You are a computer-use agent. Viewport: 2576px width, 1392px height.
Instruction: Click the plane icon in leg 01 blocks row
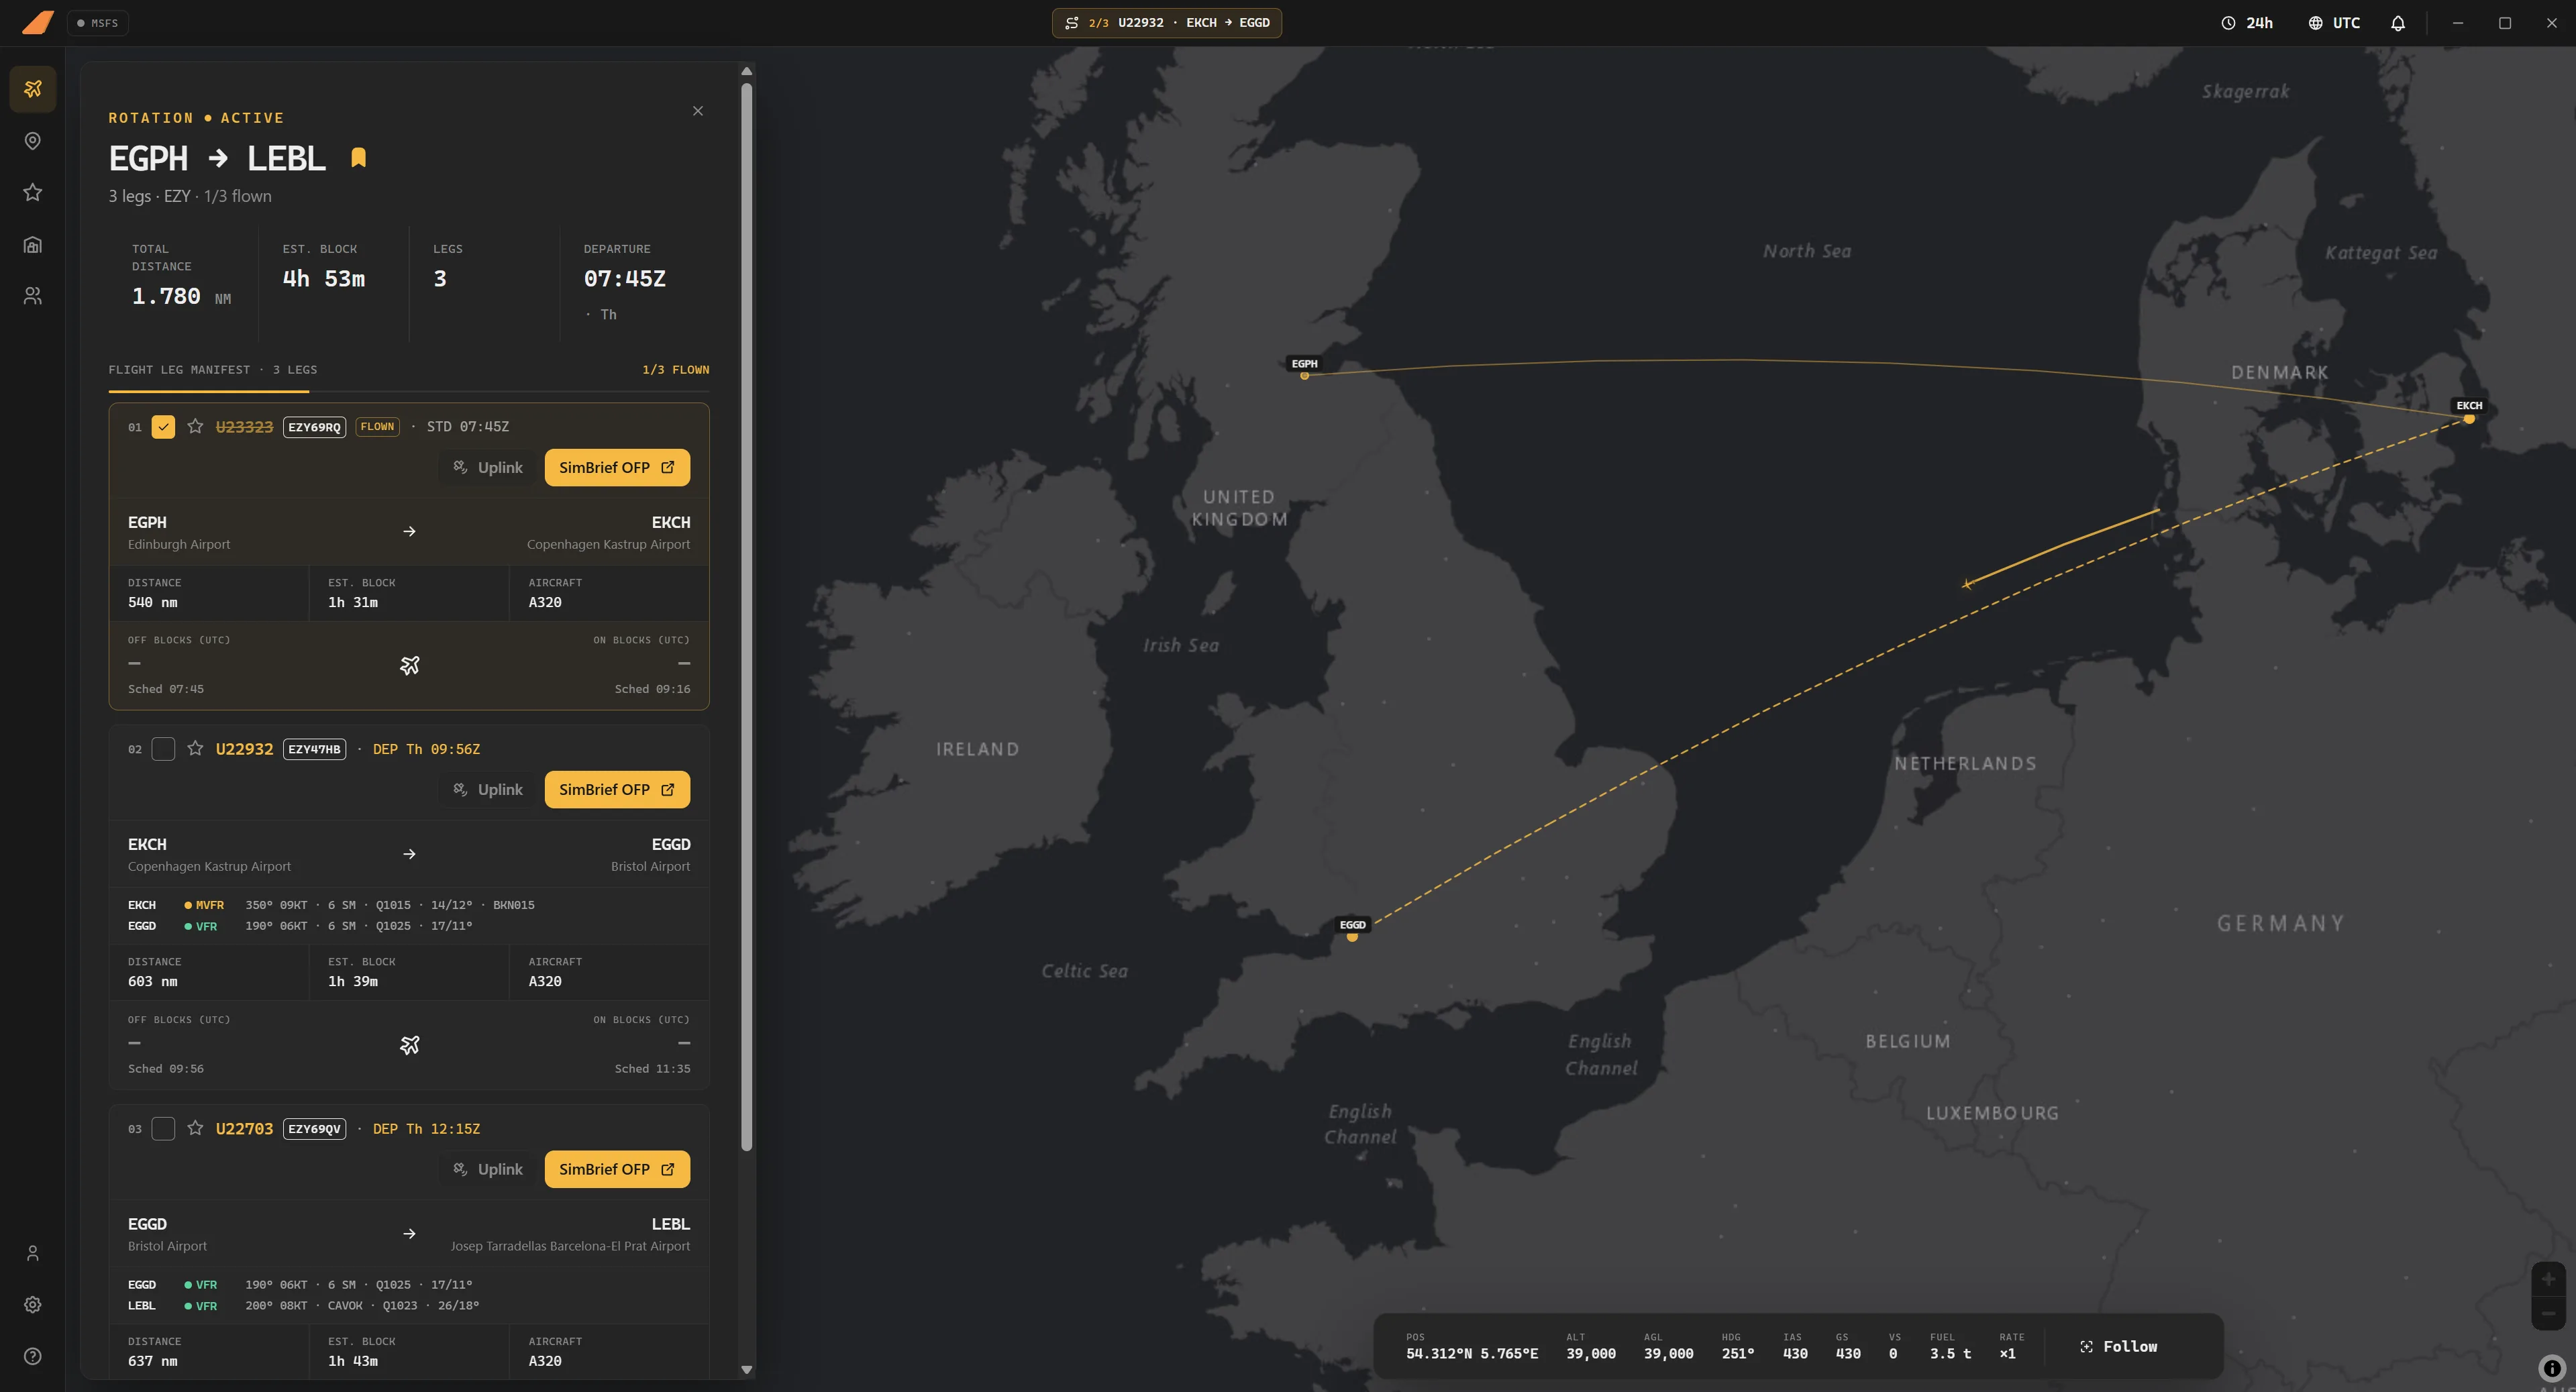tap(409, 666)
